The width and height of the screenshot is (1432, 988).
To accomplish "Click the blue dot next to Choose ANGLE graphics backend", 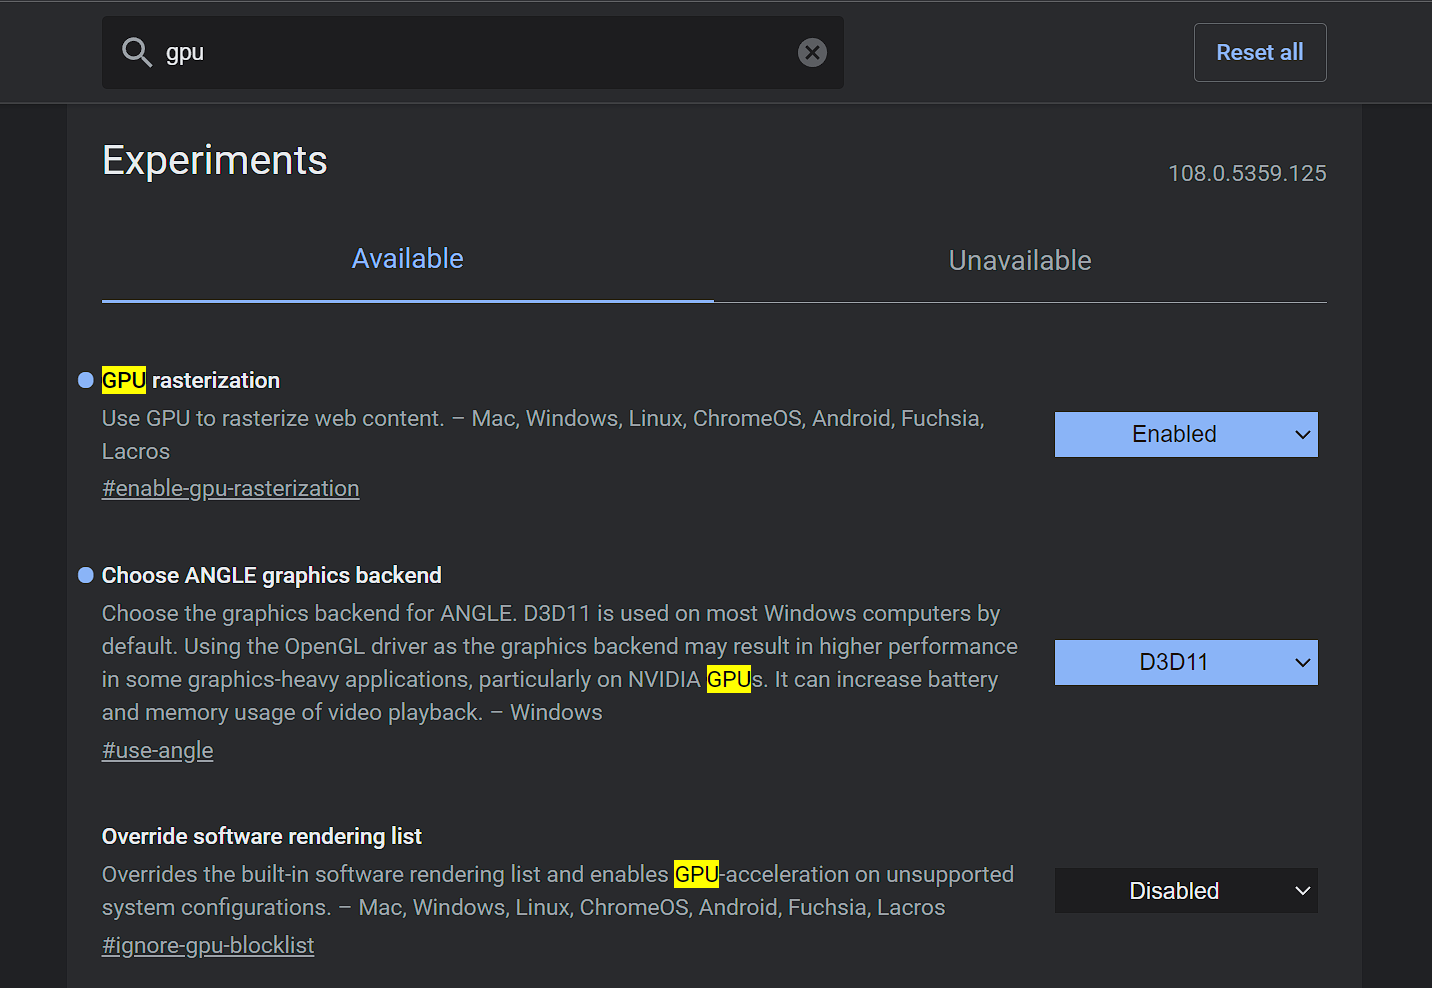I will click(86, 575).
